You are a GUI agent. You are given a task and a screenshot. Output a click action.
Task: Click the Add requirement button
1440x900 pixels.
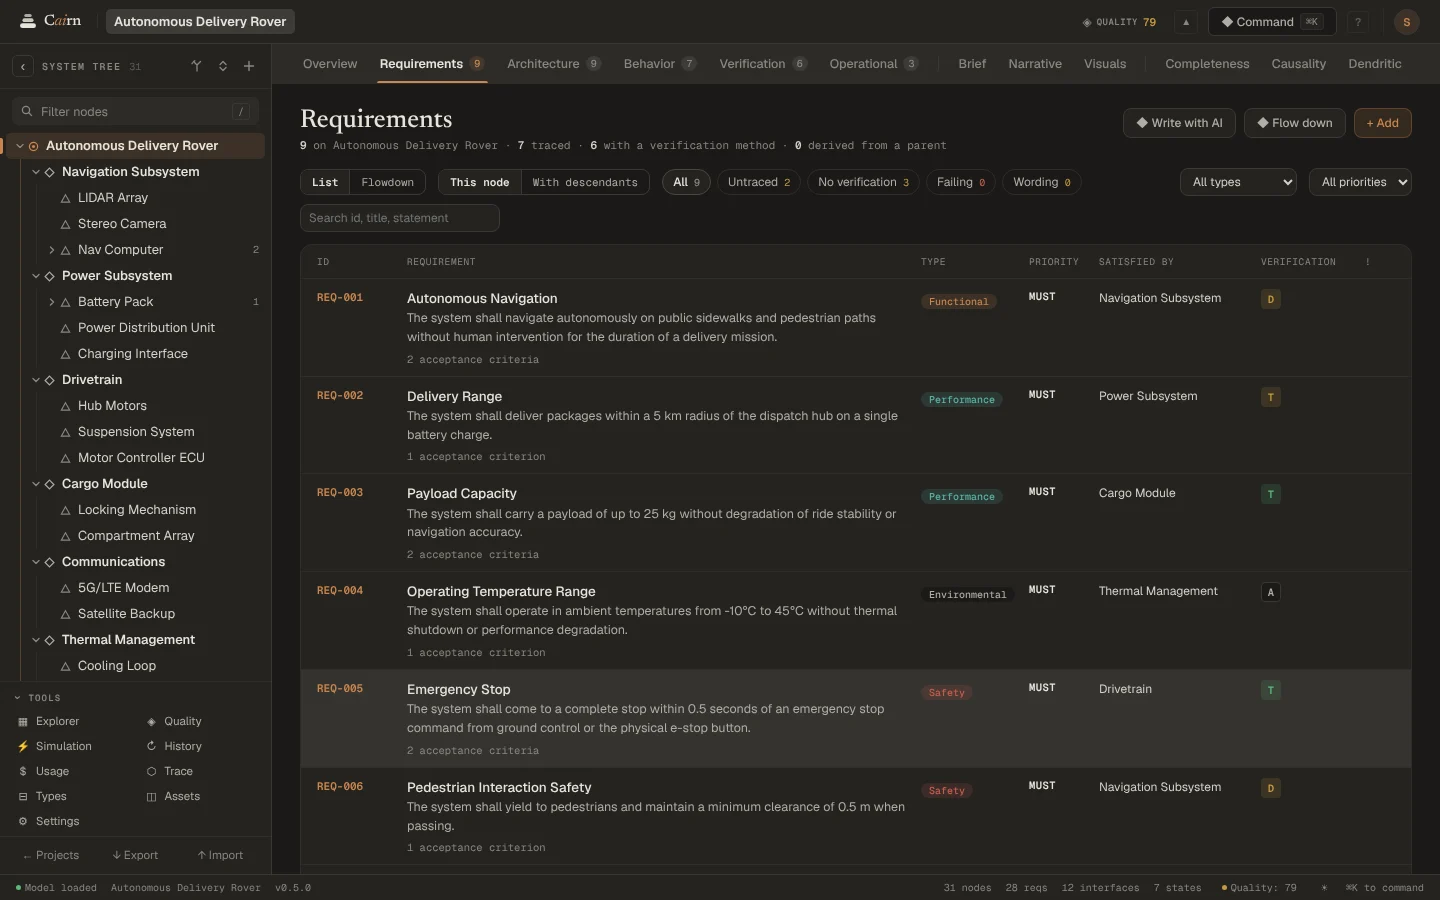pos(1382,123)
